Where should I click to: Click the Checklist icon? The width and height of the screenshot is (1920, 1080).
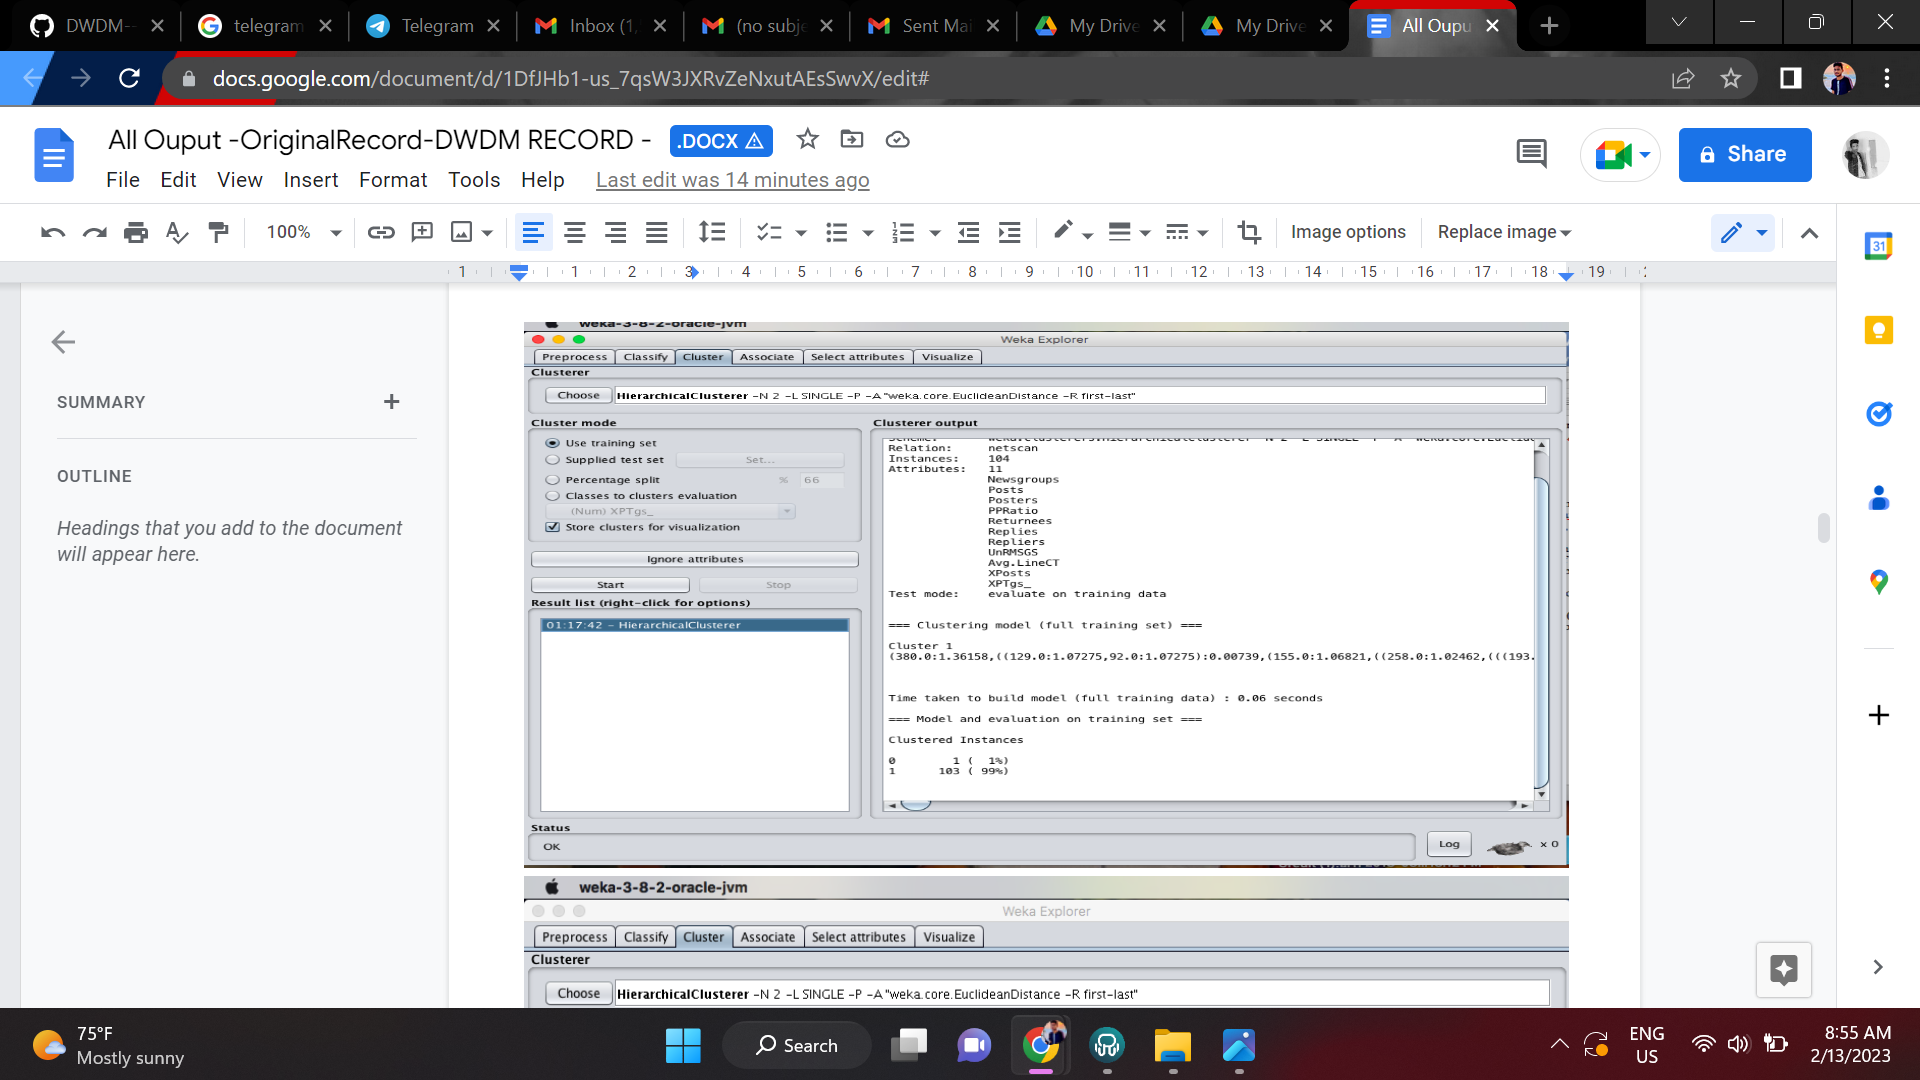768,233
